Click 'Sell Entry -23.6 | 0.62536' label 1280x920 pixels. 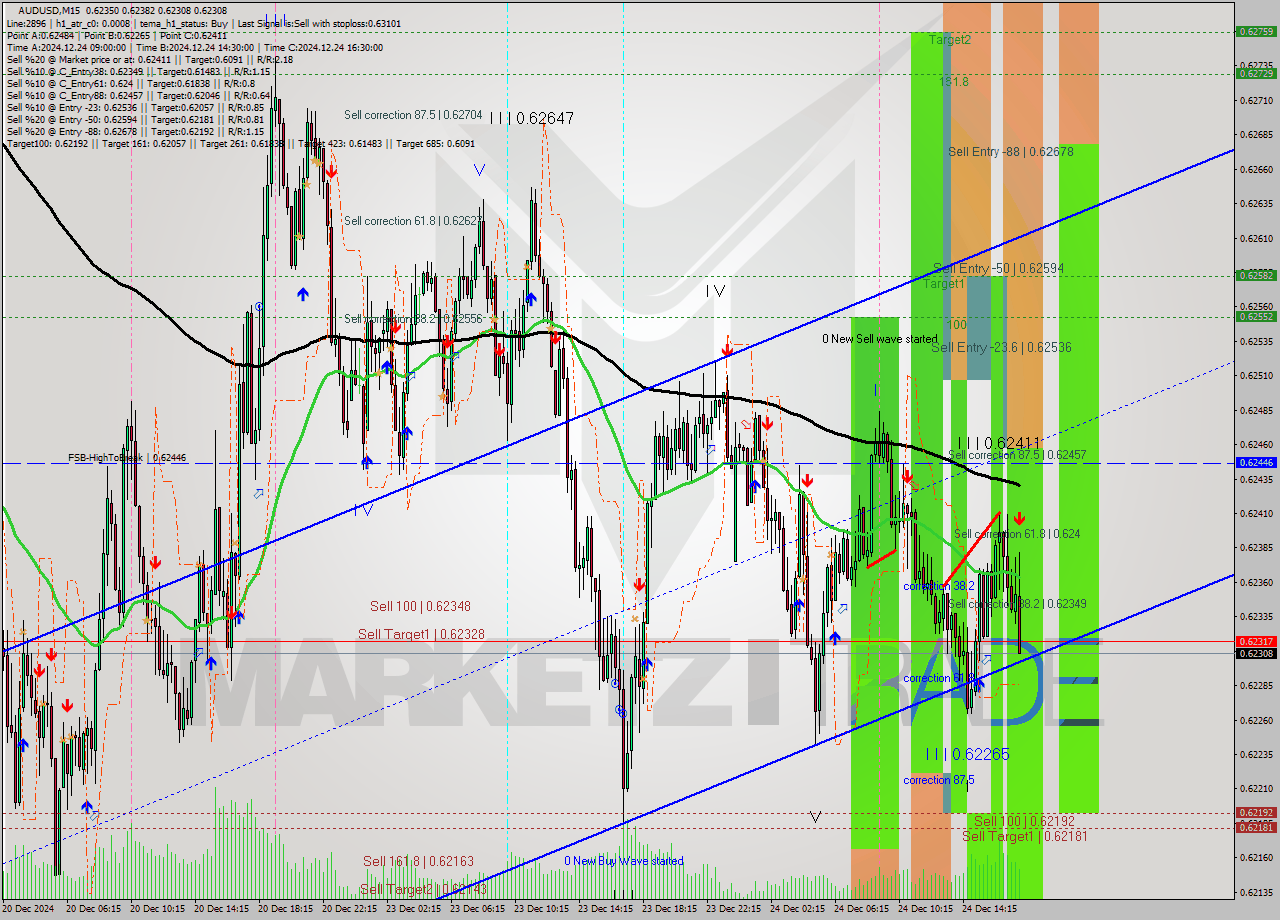[1001, 347]
